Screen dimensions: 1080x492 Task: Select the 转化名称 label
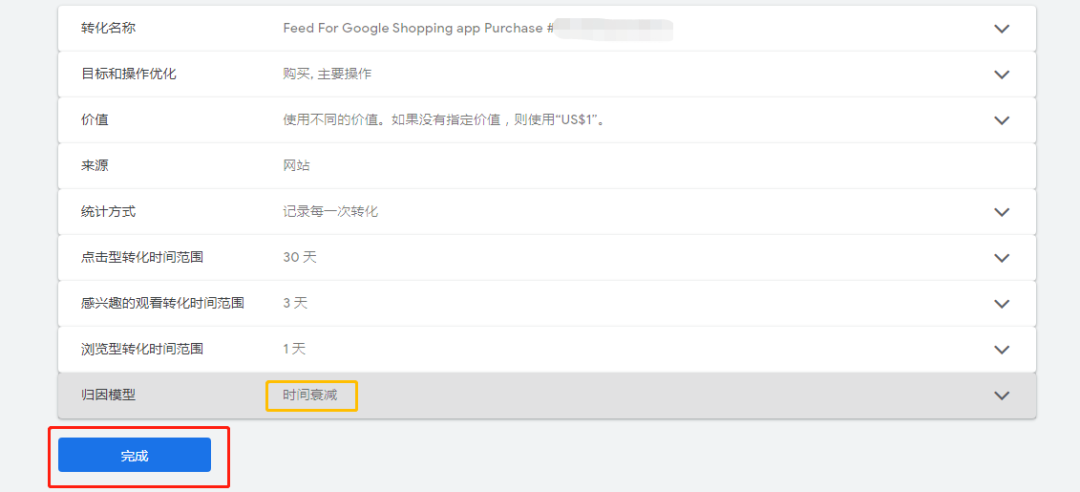point(108,28)
